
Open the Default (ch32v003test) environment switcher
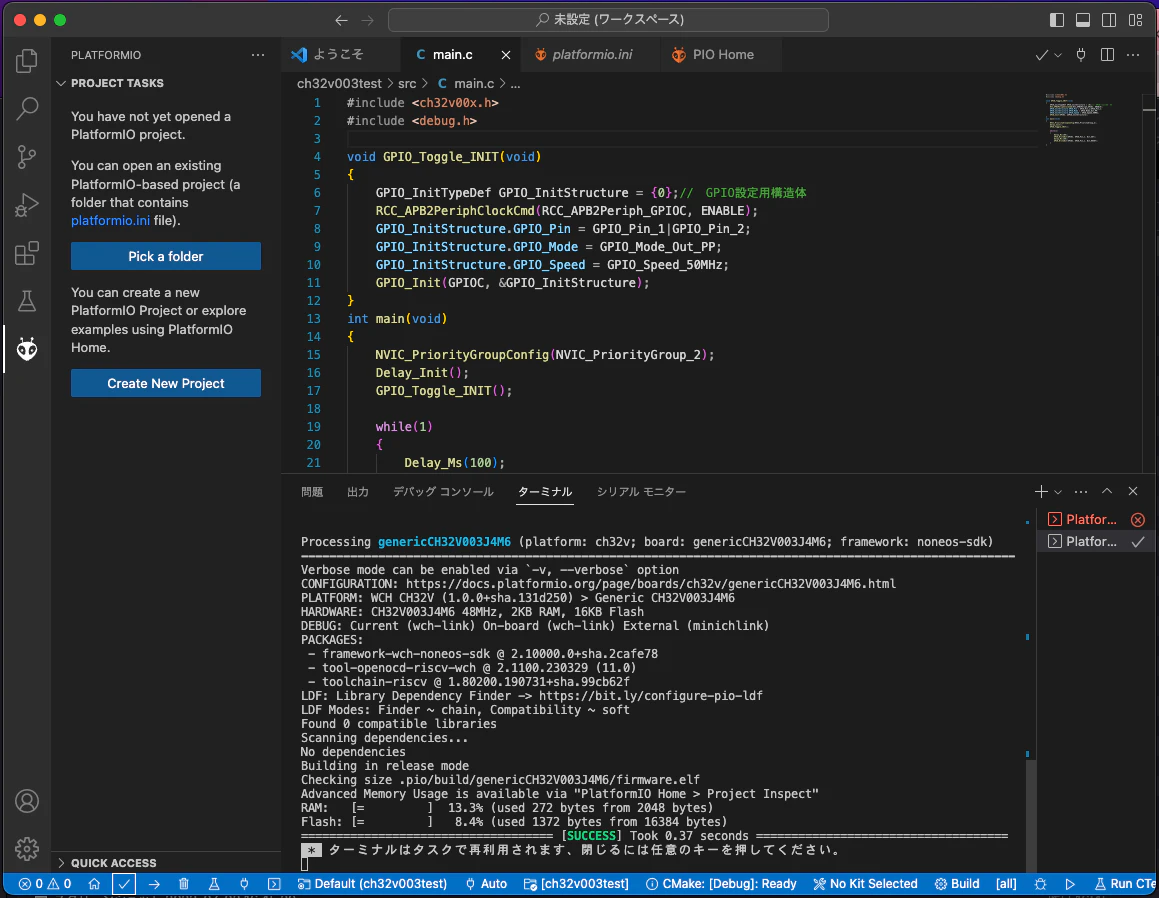tap(372, 884)
